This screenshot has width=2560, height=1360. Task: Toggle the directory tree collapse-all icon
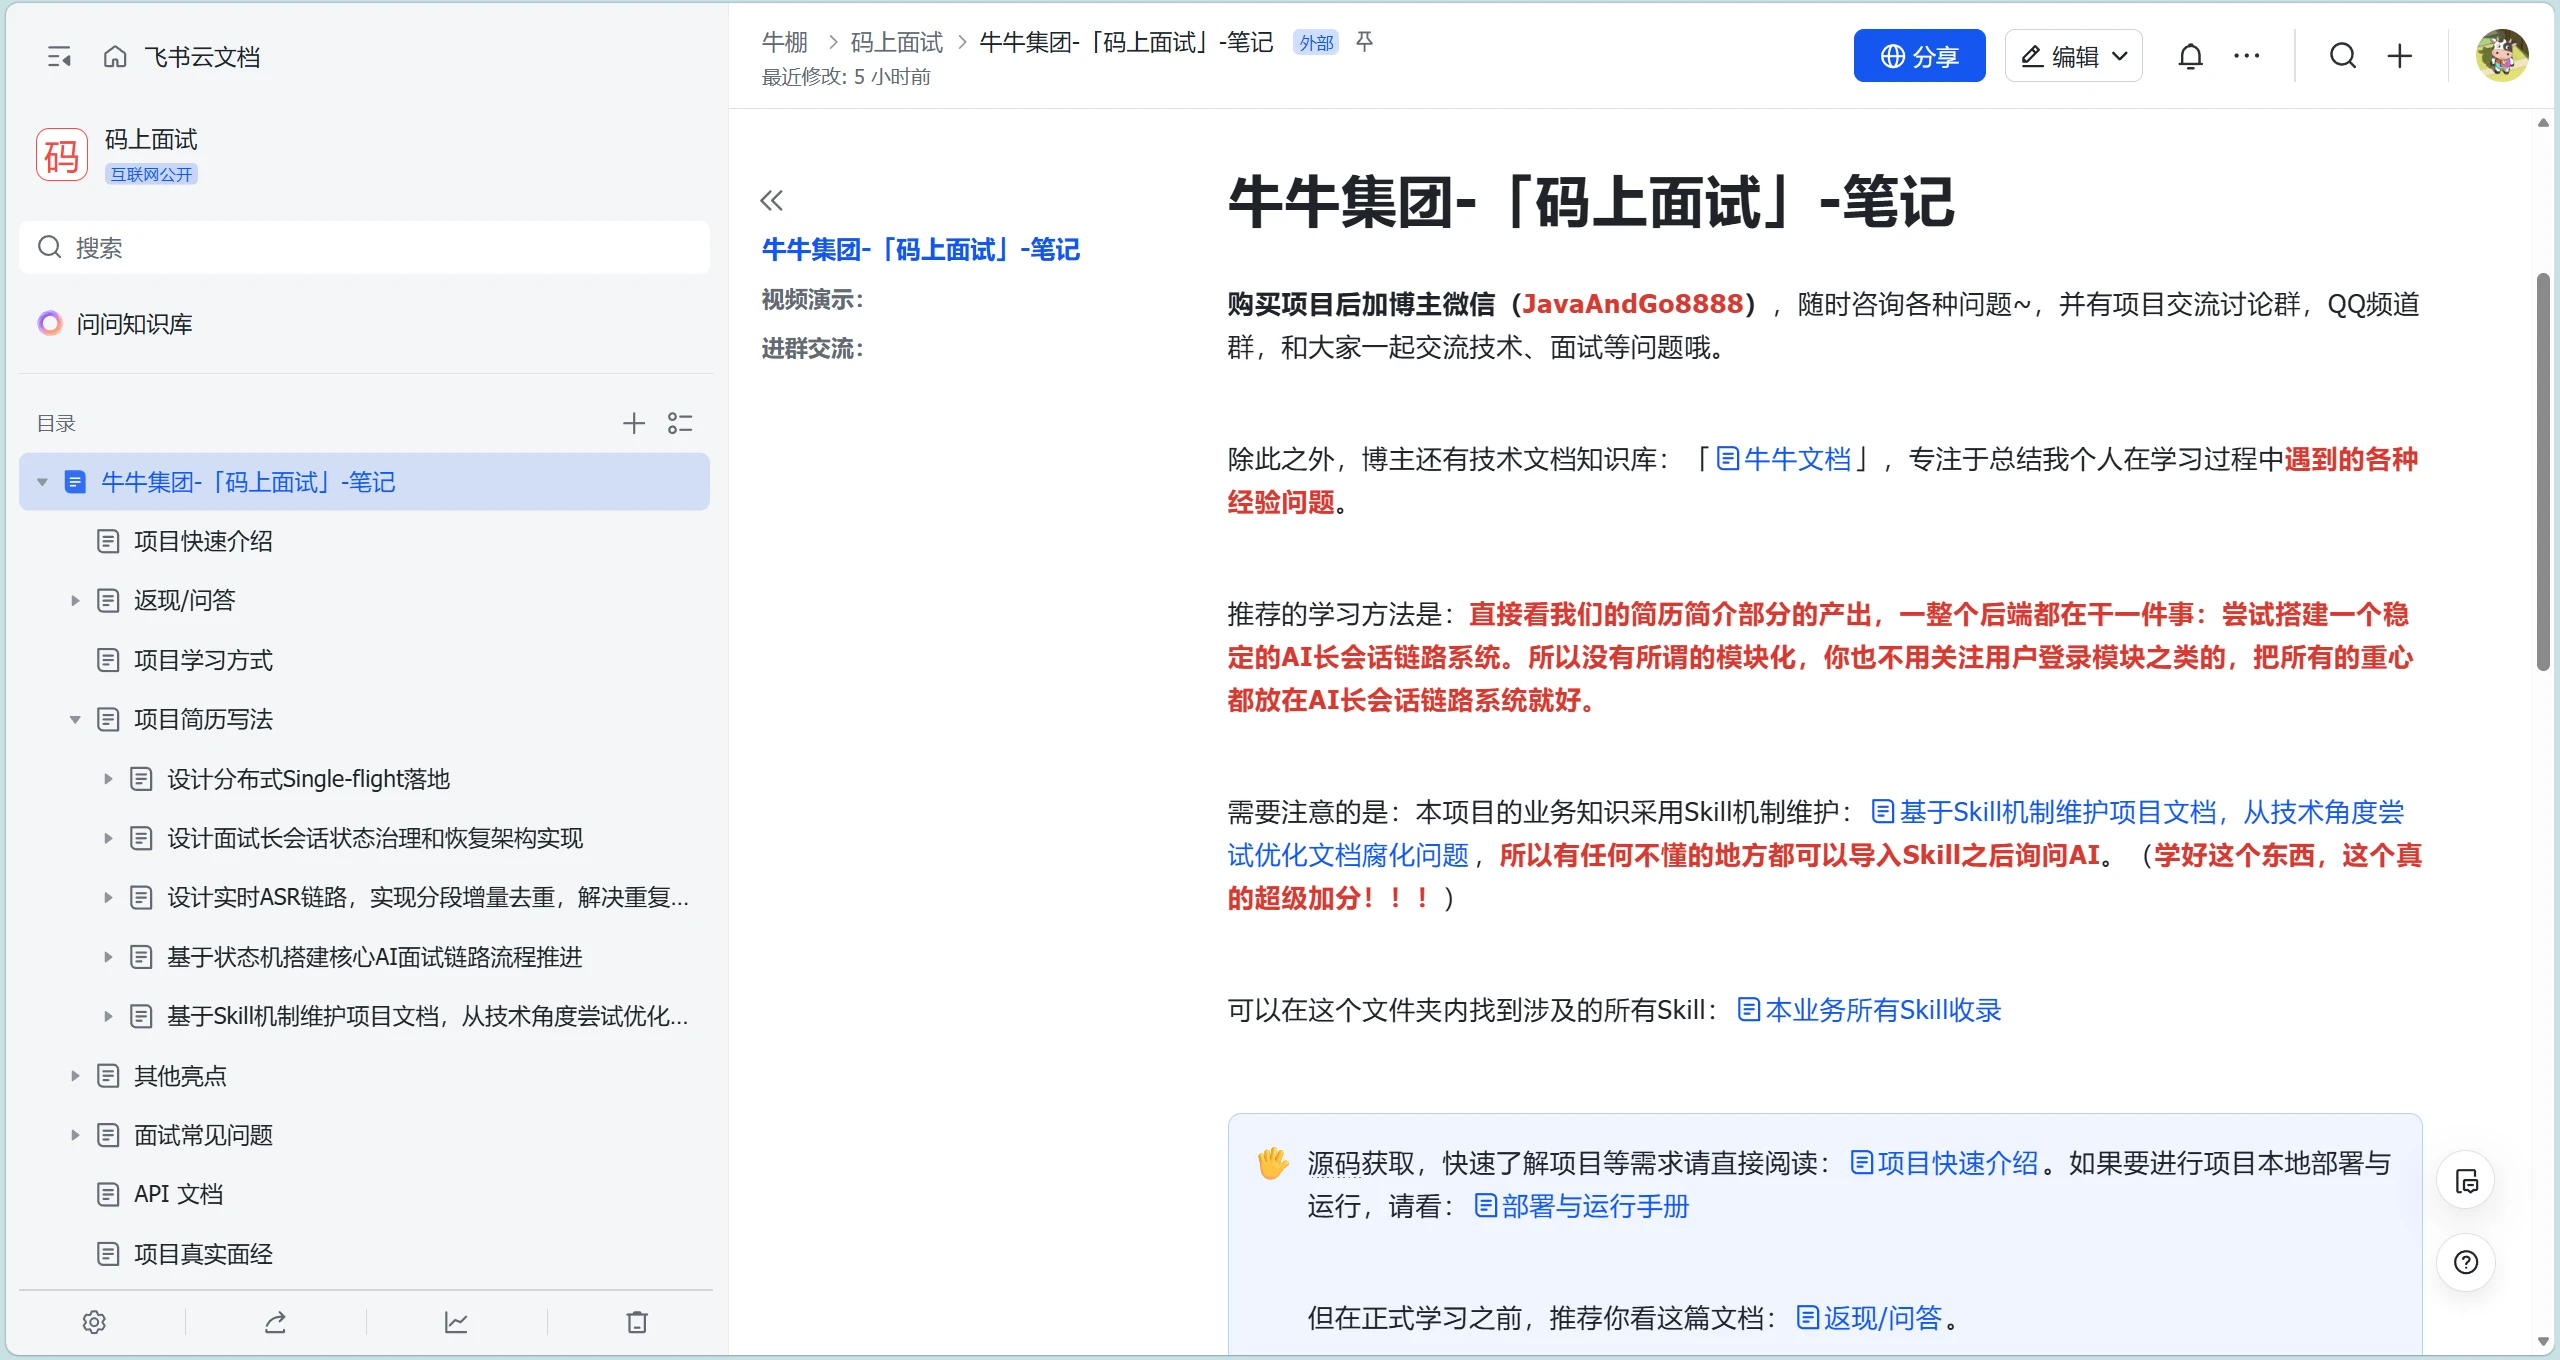tap(680, 423)
